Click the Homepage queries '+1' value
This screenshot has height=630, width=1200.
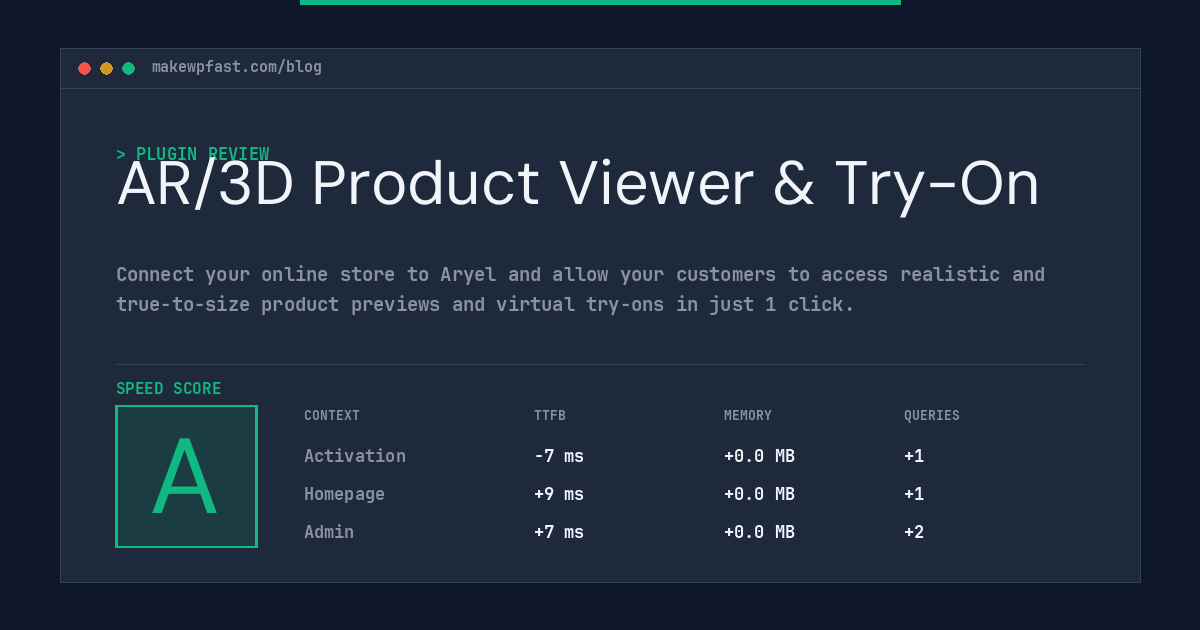click(x=914, y=494)
